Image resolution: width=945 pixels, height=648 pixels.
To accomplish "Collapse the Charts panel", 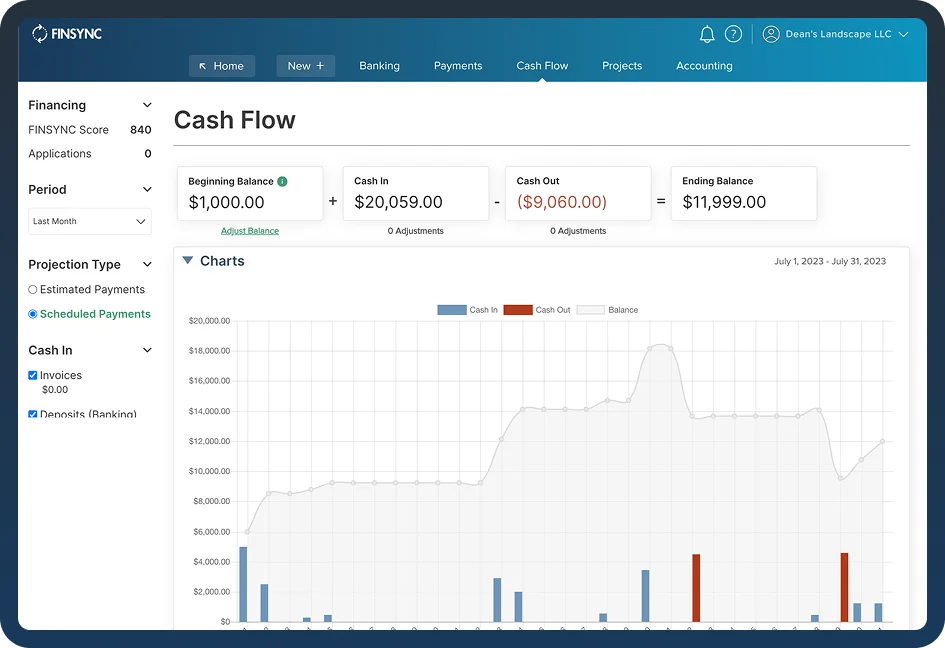I will [190, 261].
